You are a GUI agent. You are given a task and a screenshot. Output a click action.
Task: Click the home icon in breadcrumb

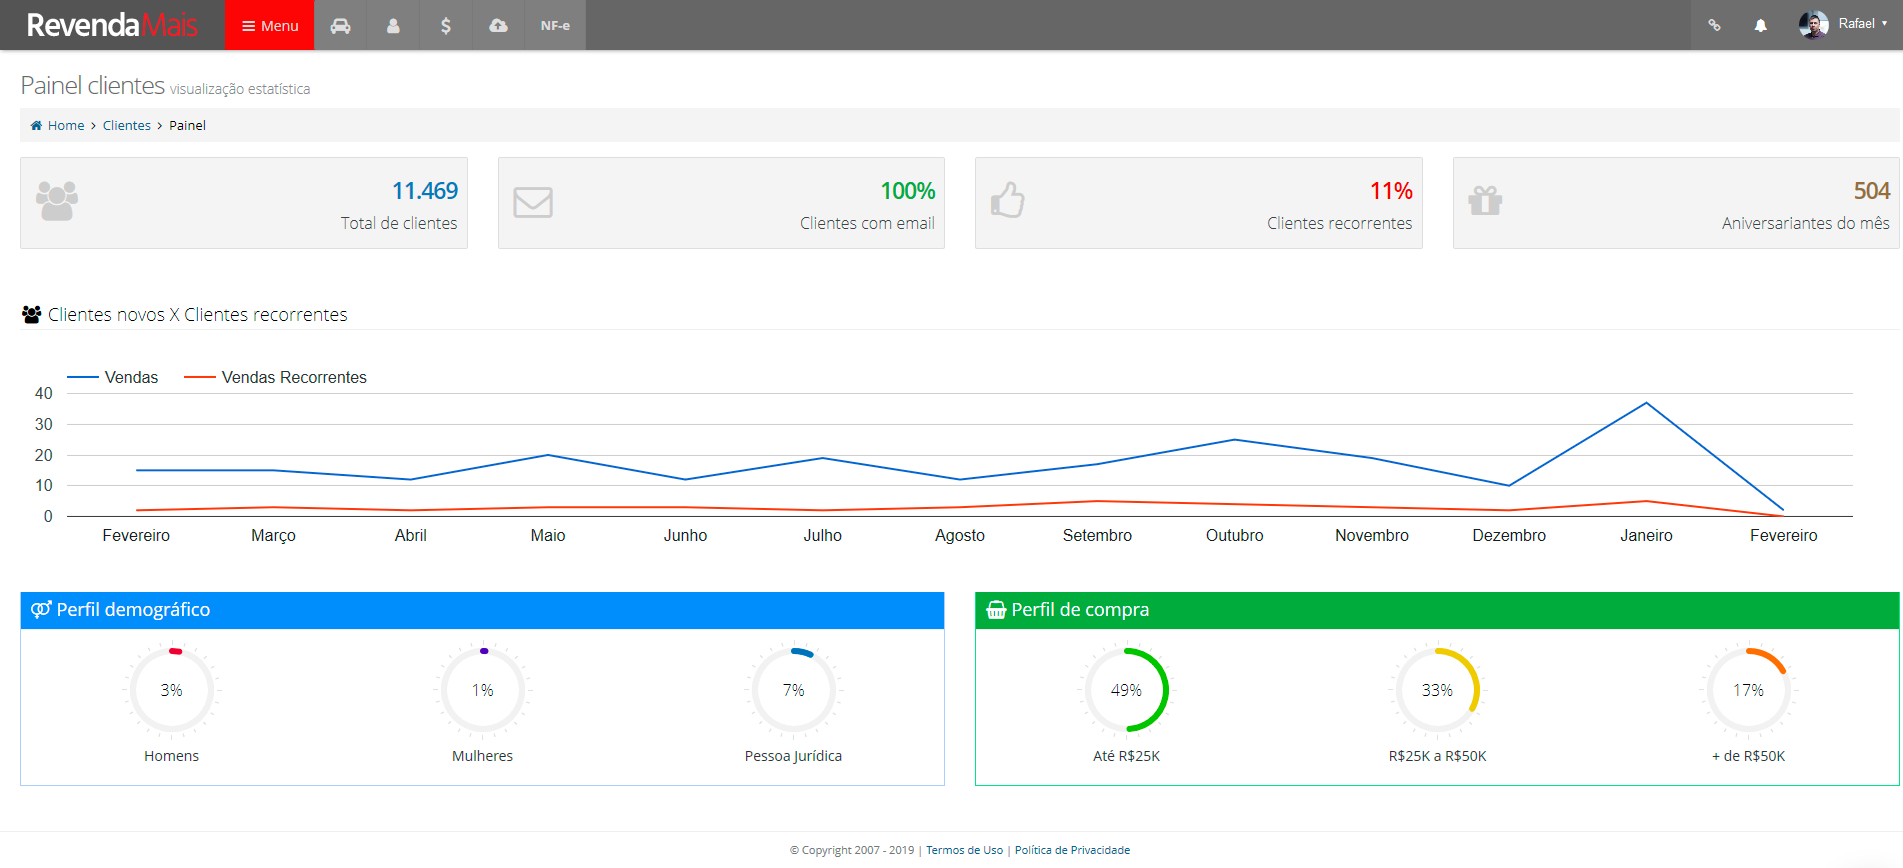[37, 126]
